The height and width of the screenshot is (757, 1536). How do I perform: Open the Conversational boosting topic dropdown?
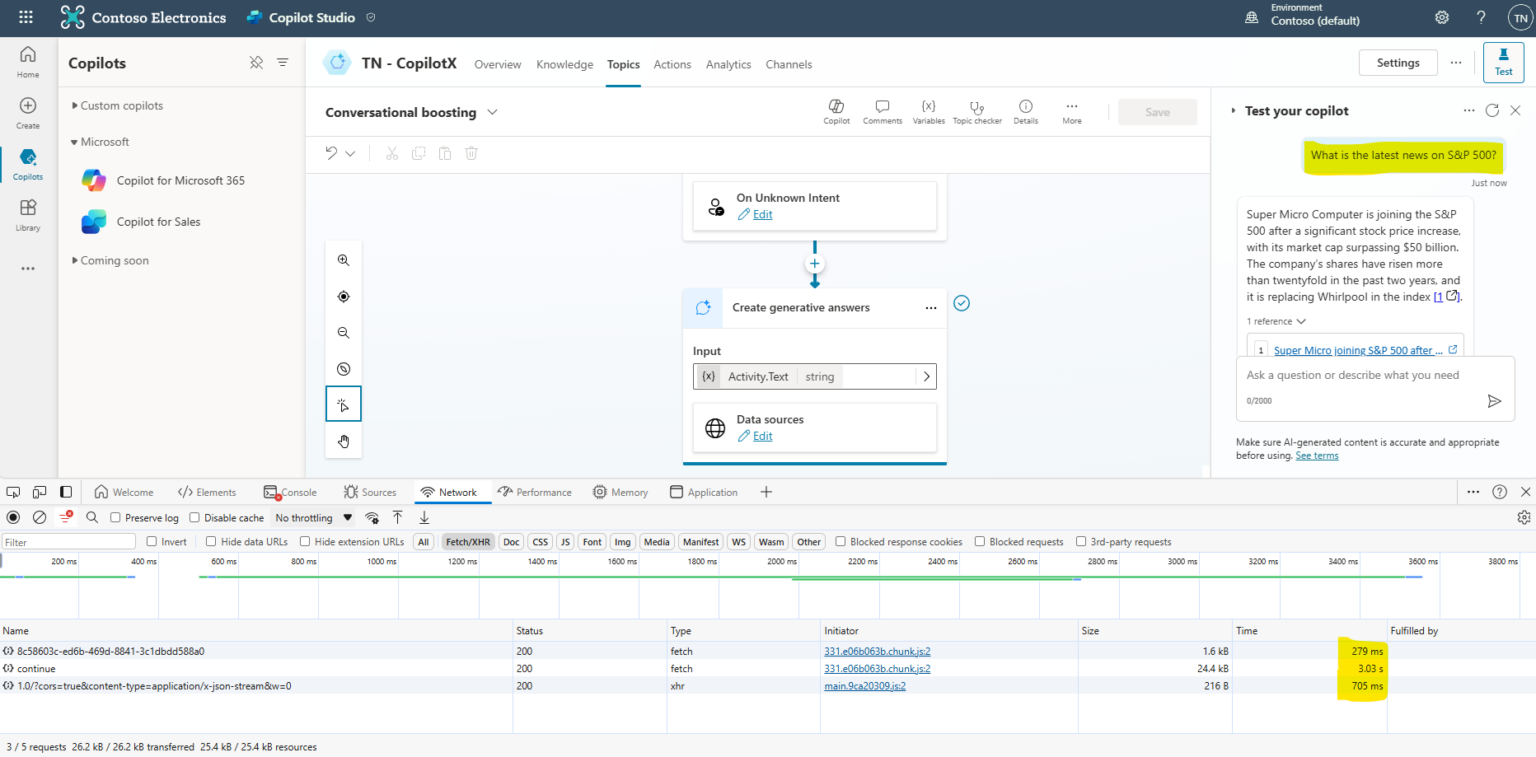492,112
